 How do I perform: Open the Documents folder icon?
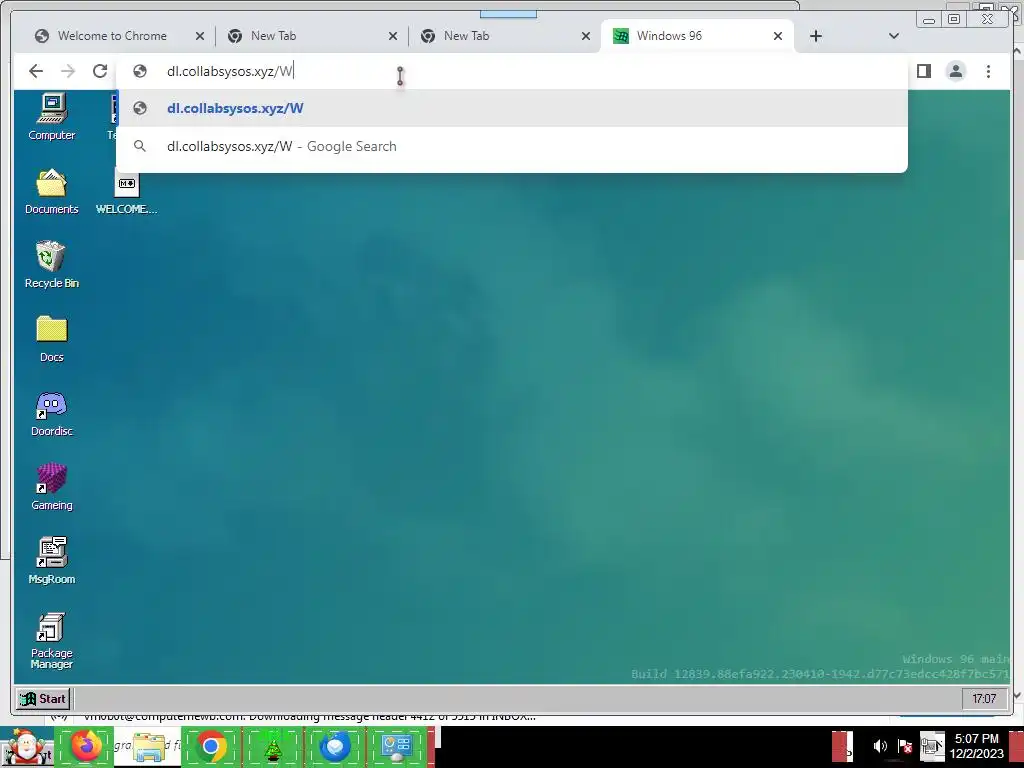tap(52, 191)
